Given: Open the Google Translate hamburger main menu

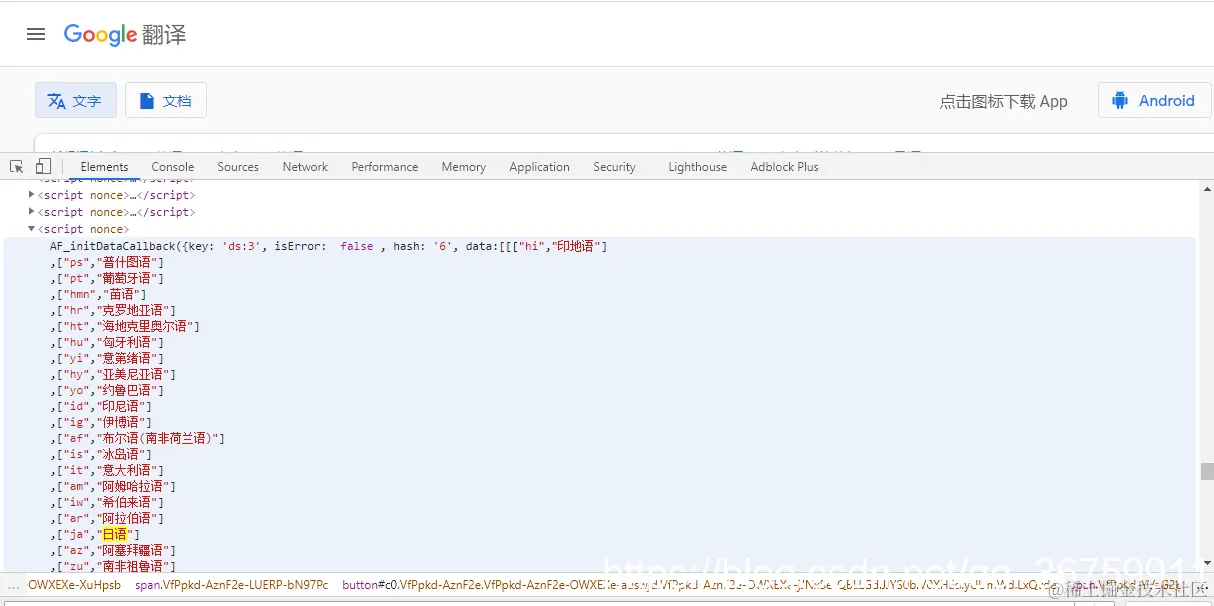Looking at the screenshot, I should click(x=36, y=34).
